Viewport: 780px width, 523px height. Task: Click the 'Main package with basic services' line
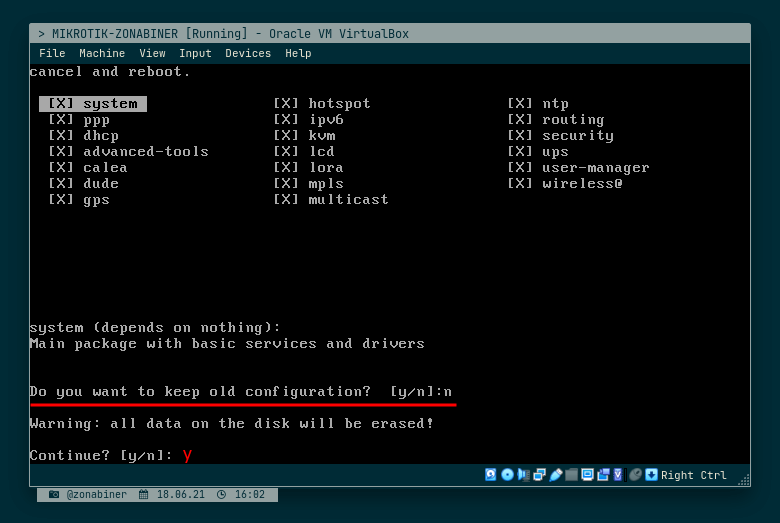point(227,343)
